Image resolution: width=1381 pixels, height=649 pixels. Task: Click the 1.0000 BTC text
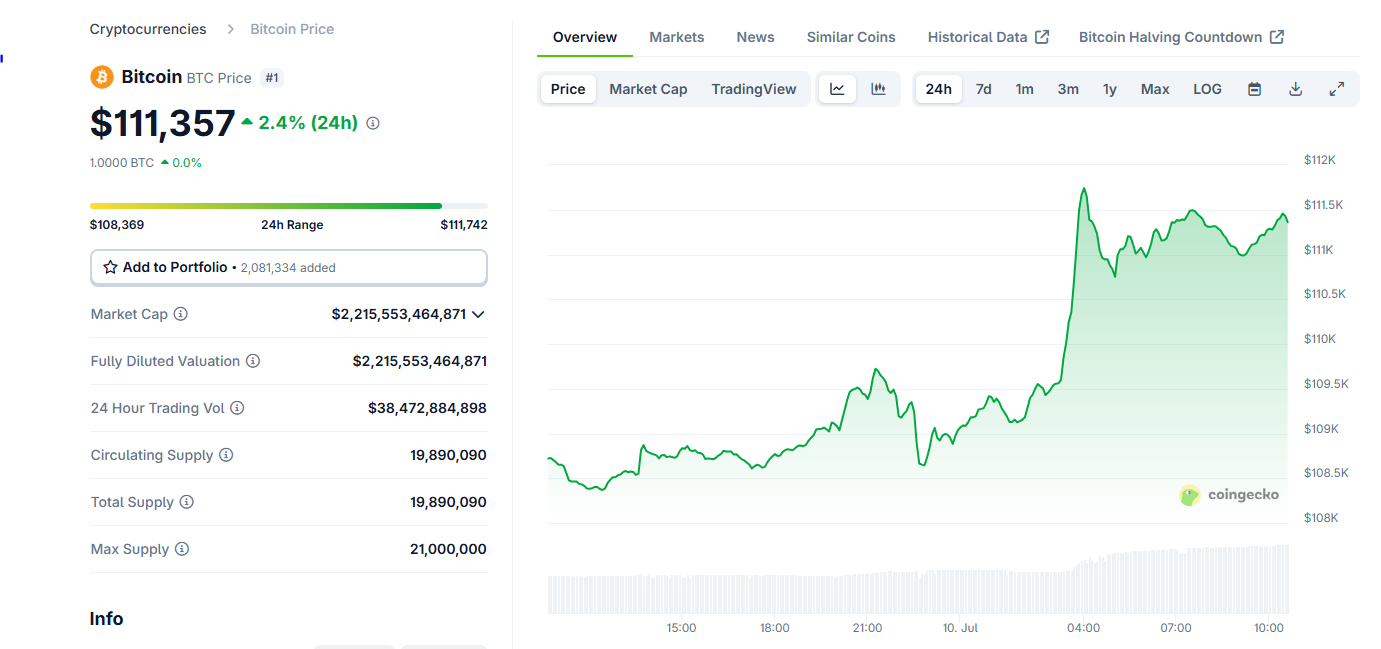[122, 162]
